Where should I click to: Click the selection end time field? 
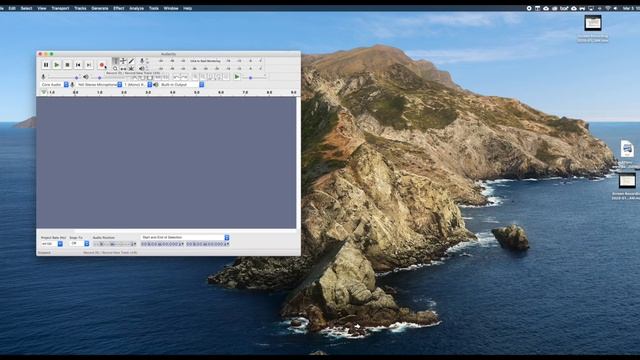[x=208, y=244]
